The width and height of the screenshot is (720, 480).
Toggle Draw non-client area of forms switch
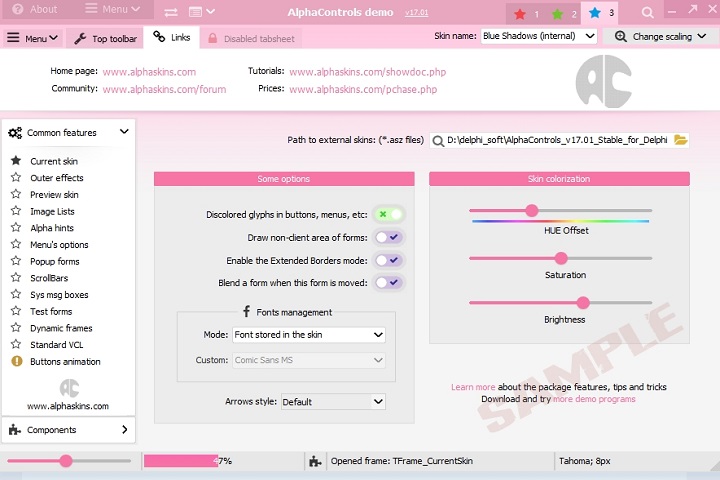click(x=389, y=237)
